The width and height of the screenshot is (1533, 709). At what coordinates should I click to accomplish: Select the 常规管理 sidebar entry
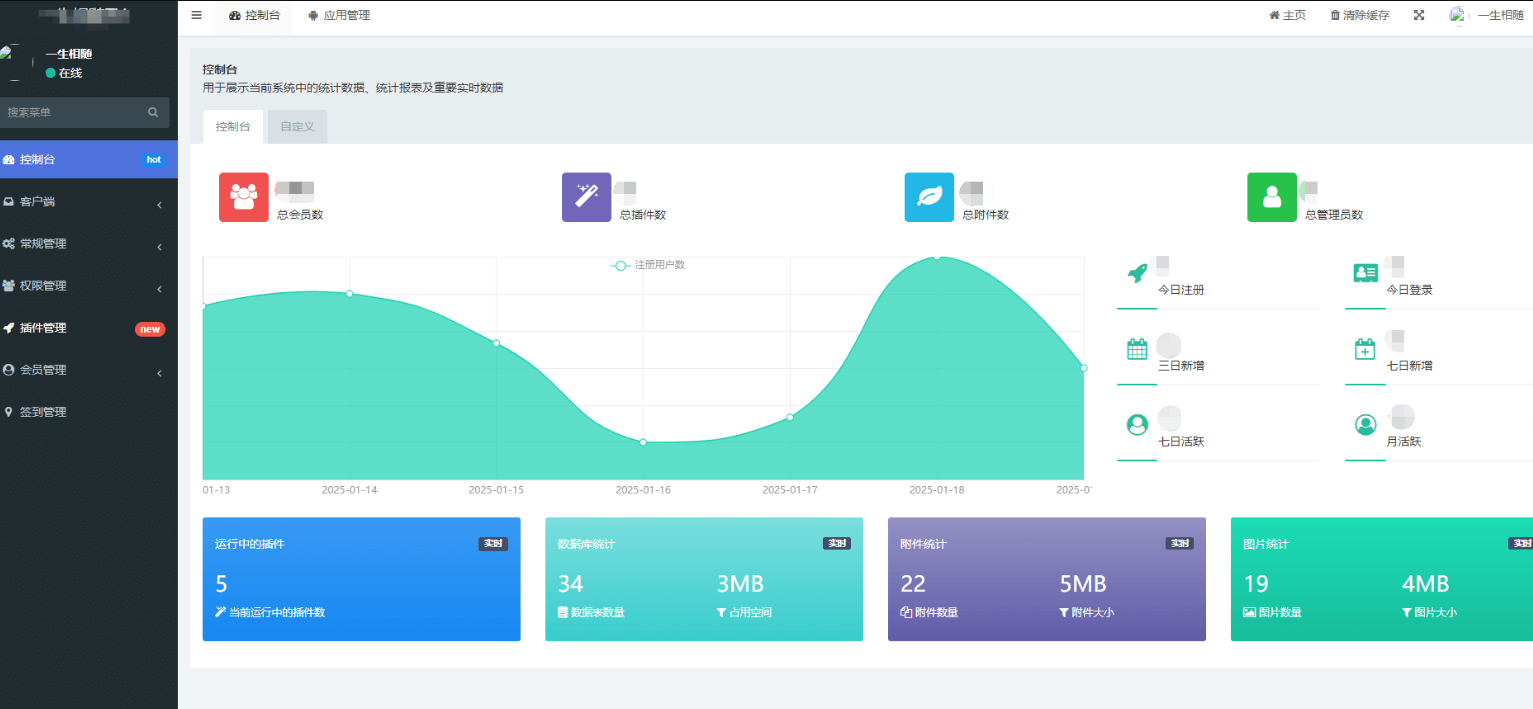click(x=89, y=244)
